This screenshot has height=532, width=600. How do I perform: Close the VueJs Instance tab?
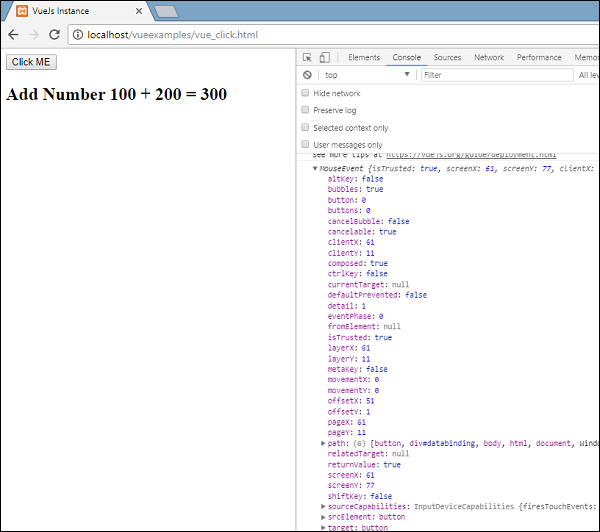137,10
